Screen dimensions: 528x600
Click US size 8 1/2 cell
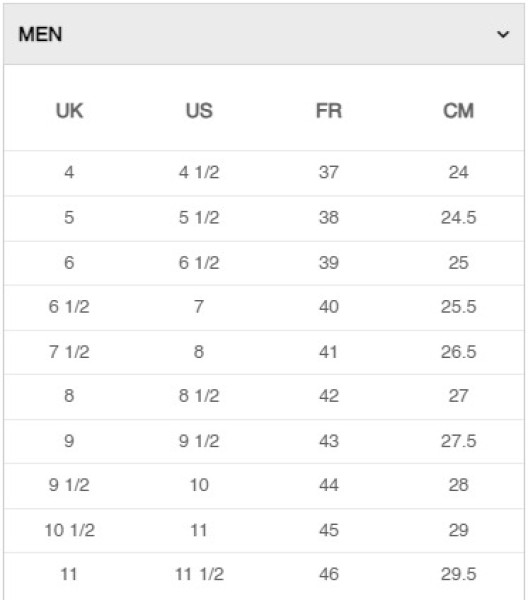pos(199,396)
